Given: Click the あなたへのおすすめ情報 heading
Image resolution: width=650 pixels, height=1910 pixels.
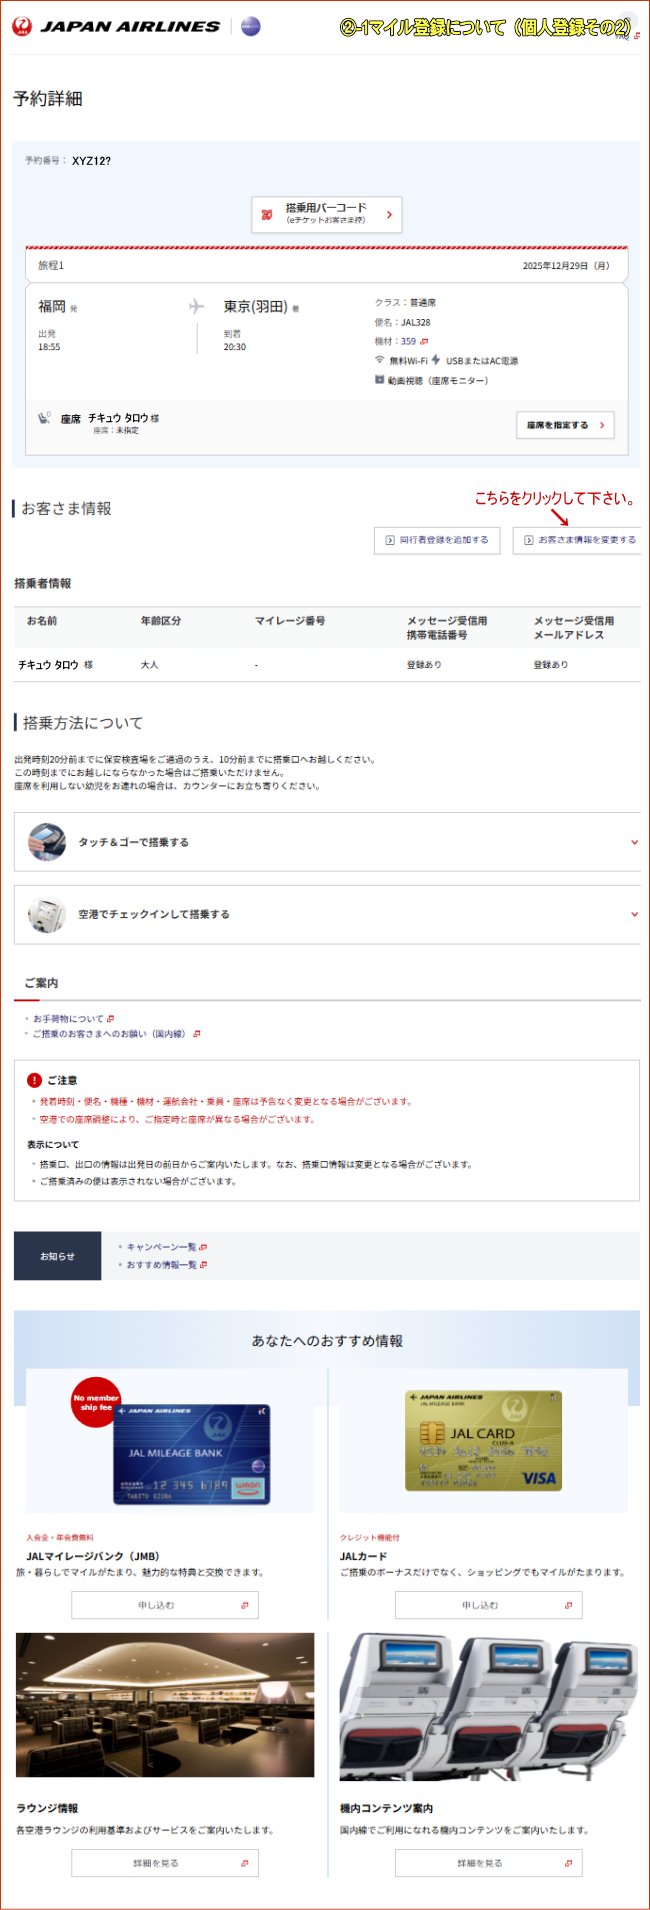Looking at the screenshot, I should pos(327,1341).
